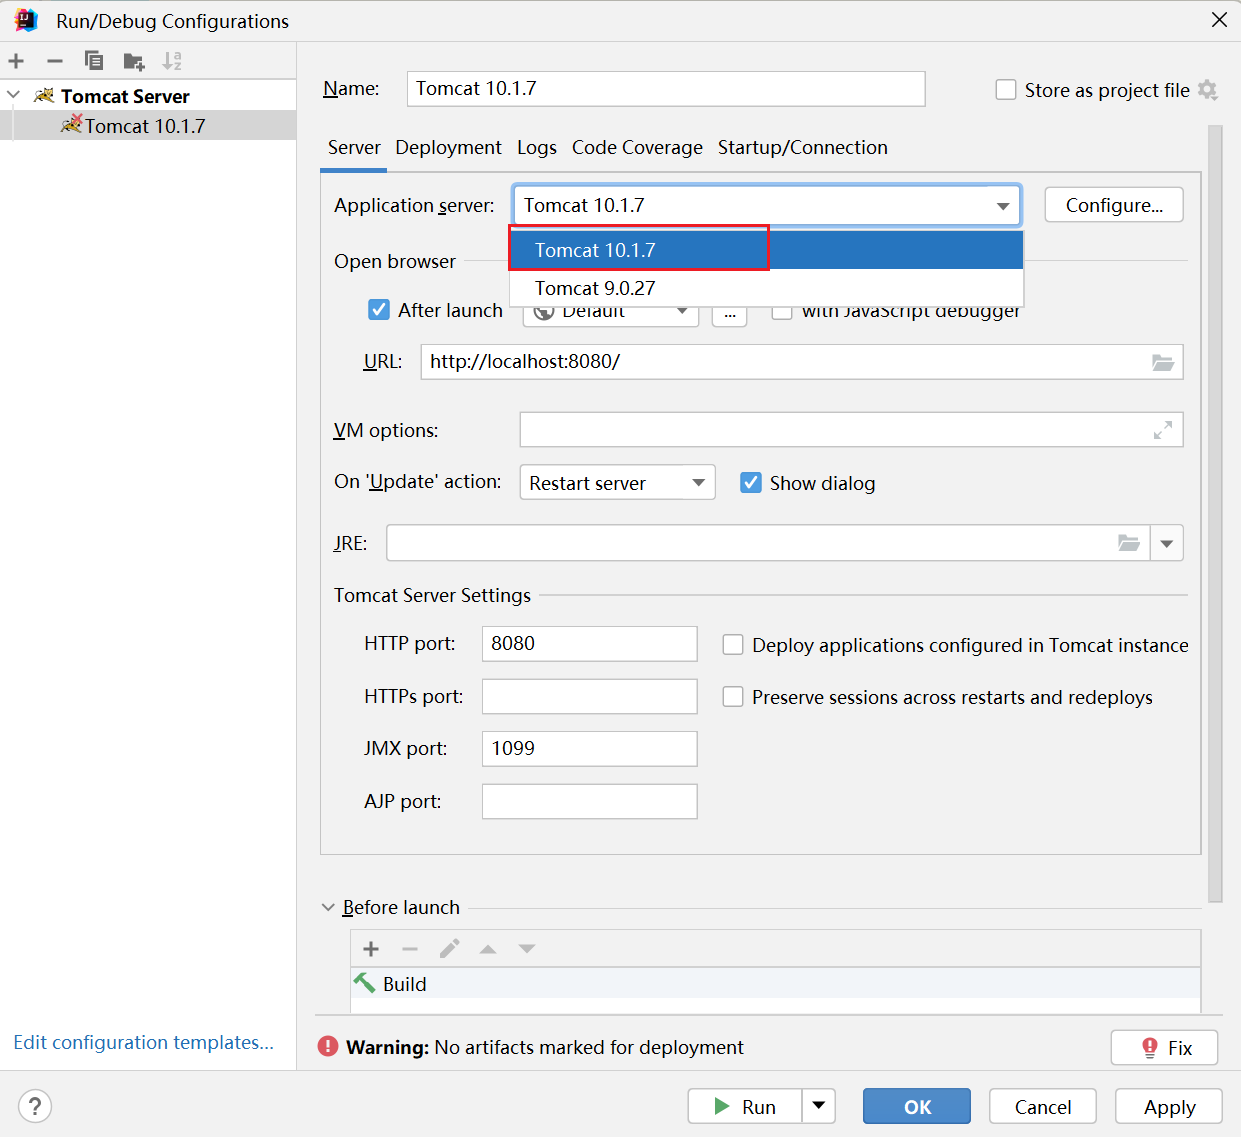Collapse the Before launch section
Screen dimensions: 1241x1137
[x=328, y=907]
